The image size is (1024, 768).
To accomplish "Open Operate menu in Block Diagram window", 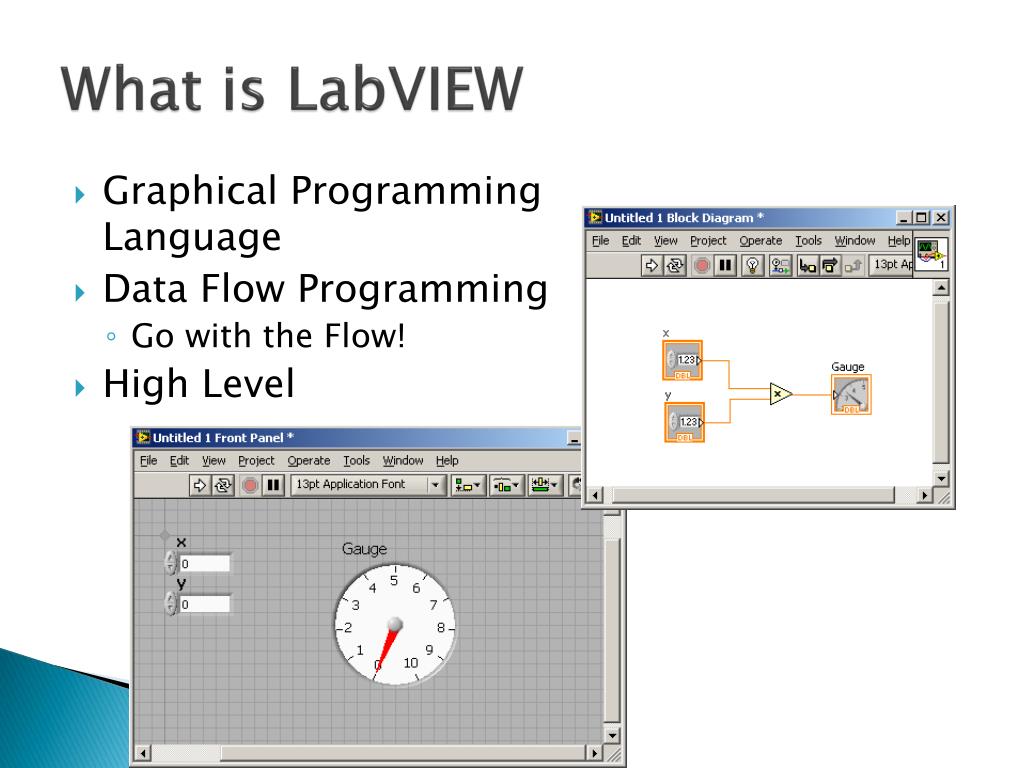I will tap(760, 240).
